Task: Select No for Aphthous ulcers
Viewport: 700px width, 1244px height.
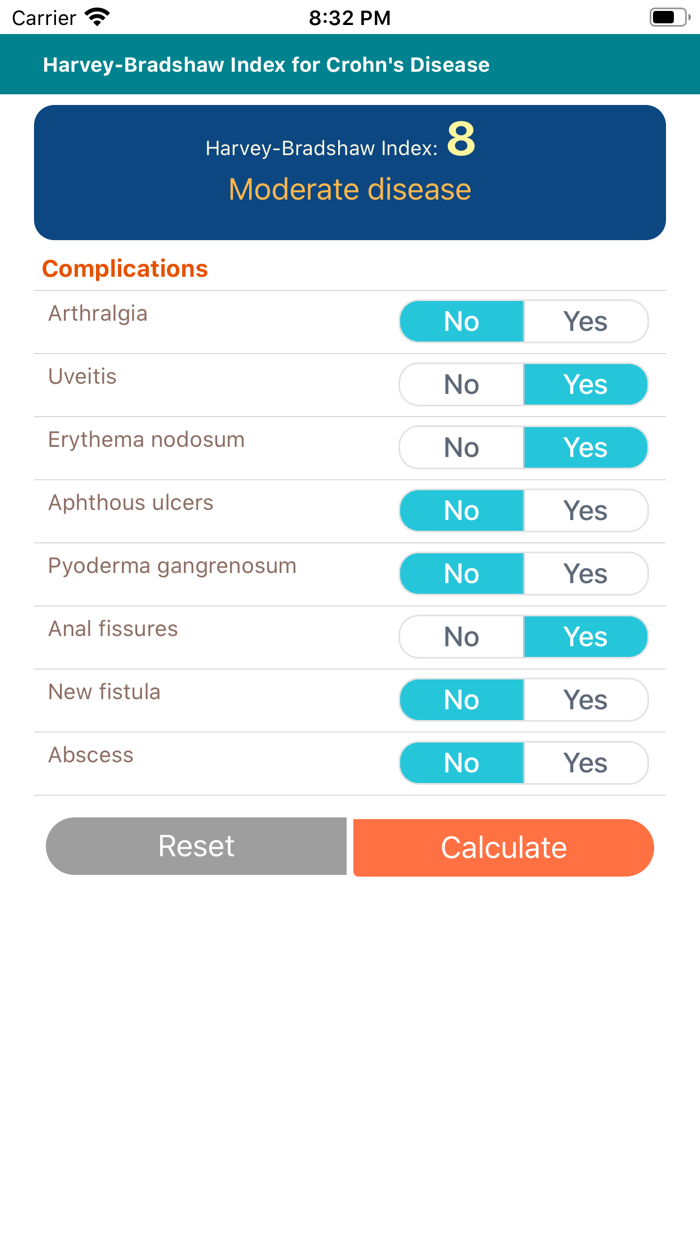Action: pyautogui.click(x=461, y=510)
